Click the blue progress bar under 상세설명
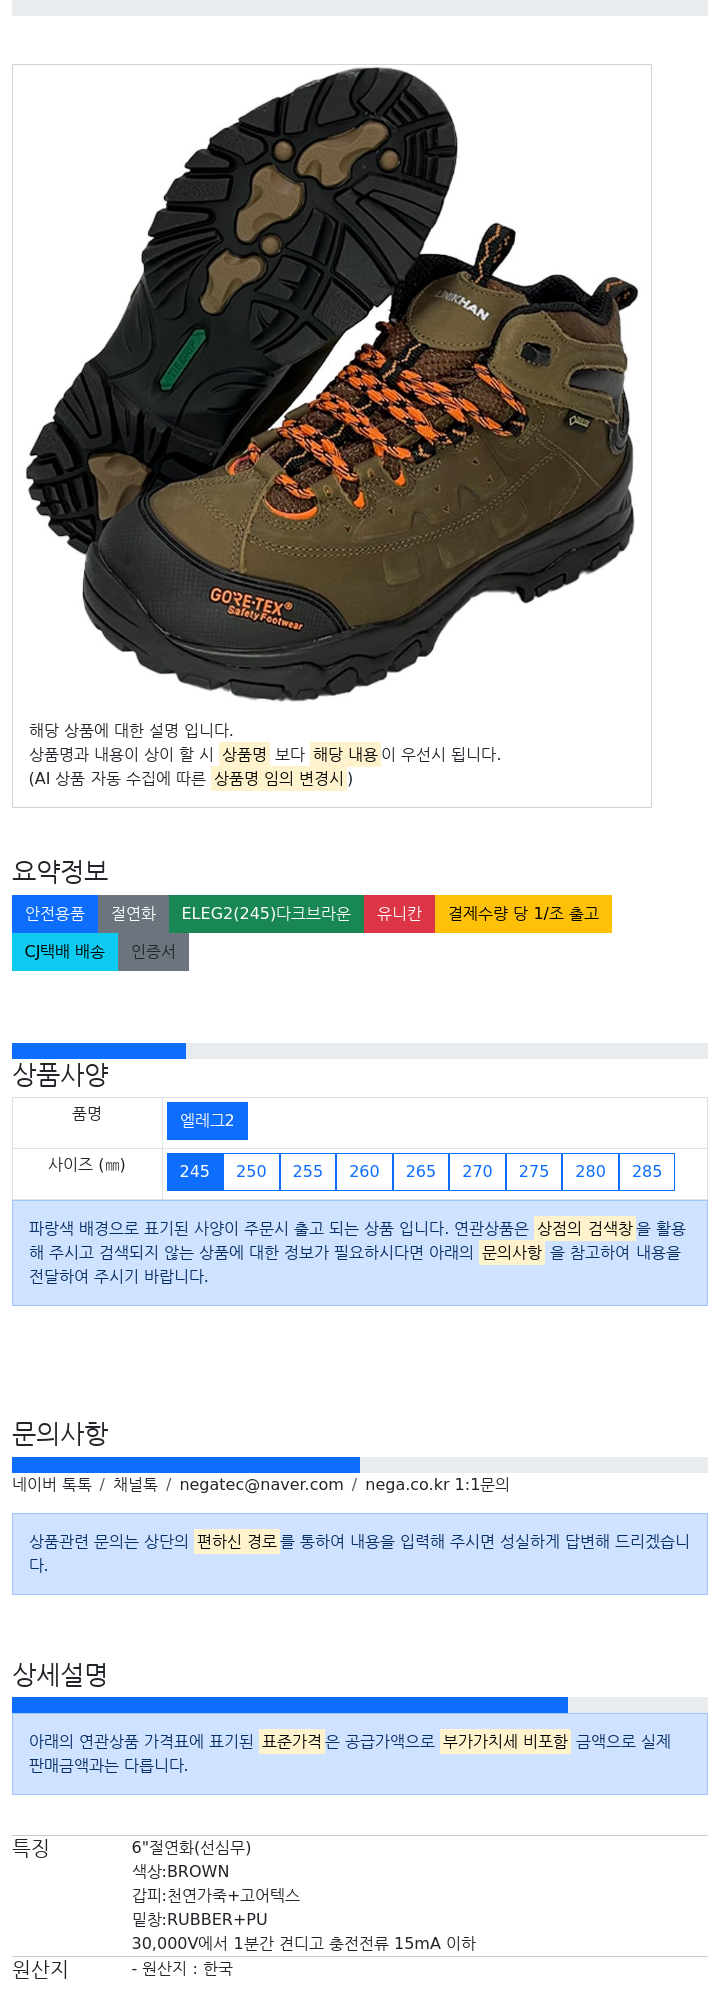Viewport: 720px width, 1989px height. tap(290, 1704)
